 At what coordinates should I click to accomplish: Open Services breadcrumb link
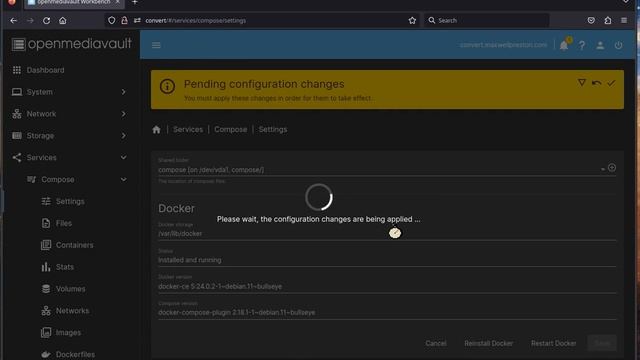pyautogui.click(x=188, y=129)
